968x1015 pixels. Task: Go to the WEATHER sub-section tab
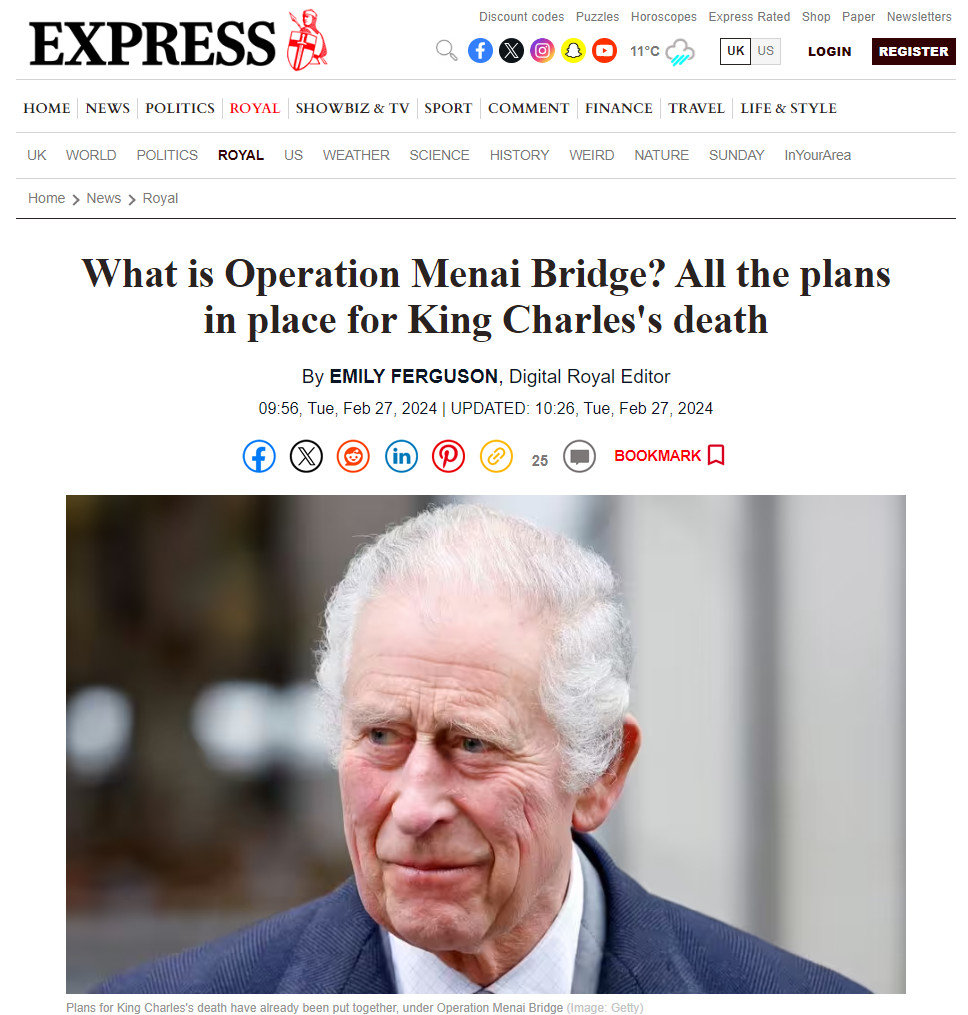(x=356, y=155)
